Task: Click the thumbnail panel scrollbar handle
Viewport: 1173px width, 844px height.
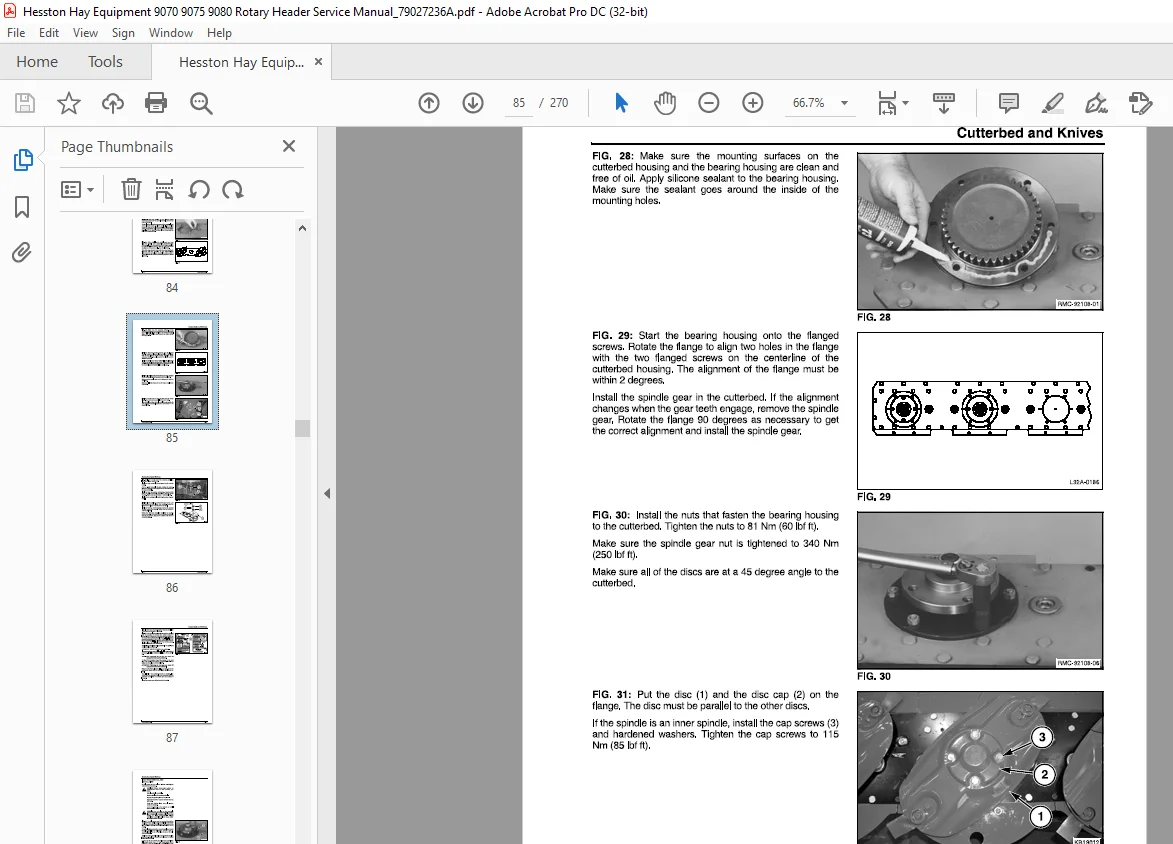Action: click(x=302, y=428)
